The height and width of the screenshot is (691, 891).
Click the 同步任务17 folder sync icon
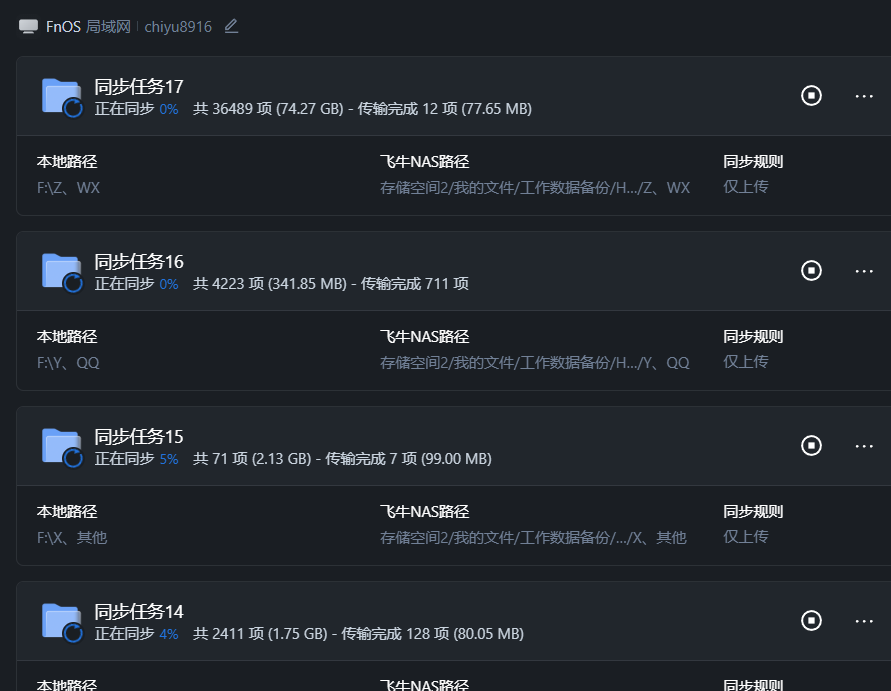point(62,97)
